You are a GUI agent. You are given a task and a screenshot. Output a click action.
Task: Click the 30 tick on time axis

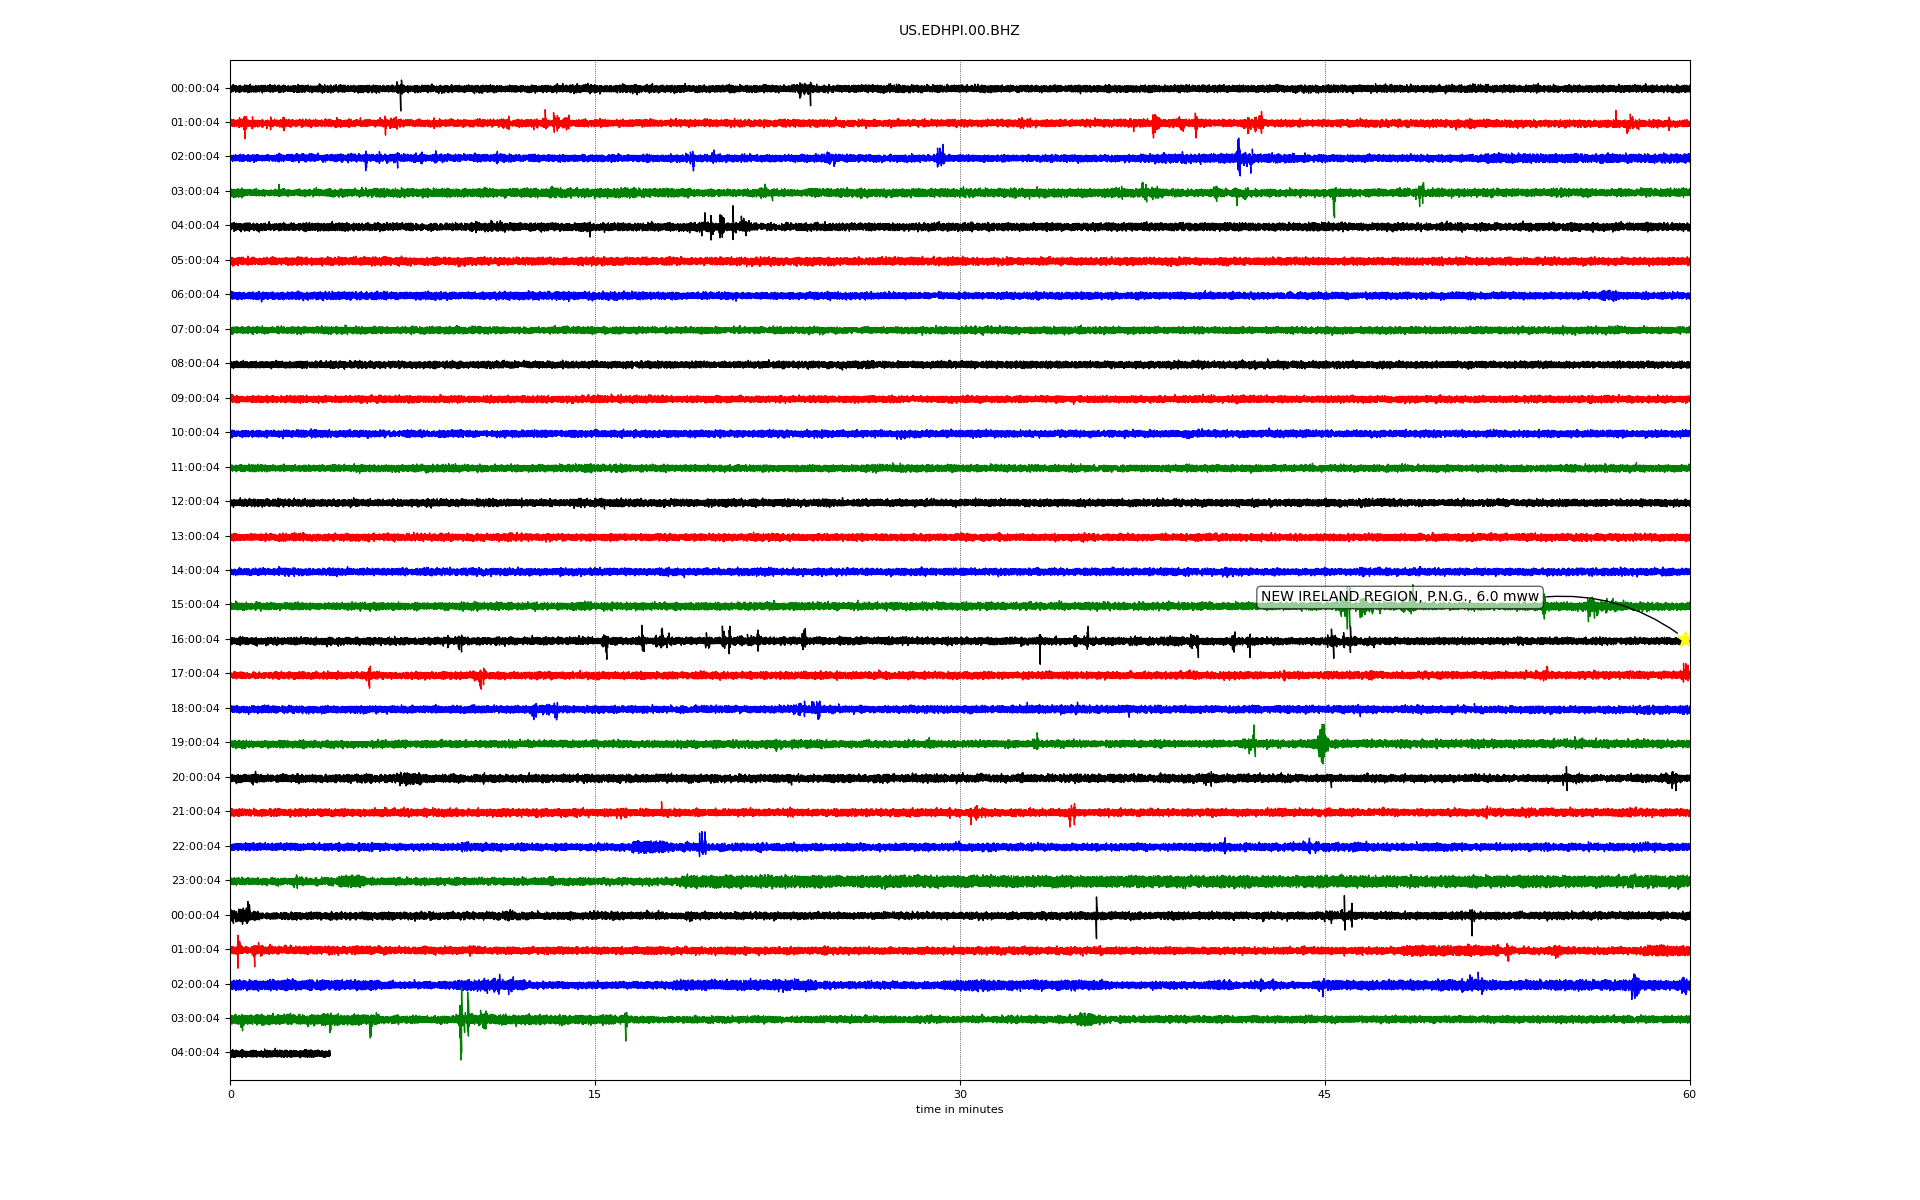click(x=960, y=1094)
